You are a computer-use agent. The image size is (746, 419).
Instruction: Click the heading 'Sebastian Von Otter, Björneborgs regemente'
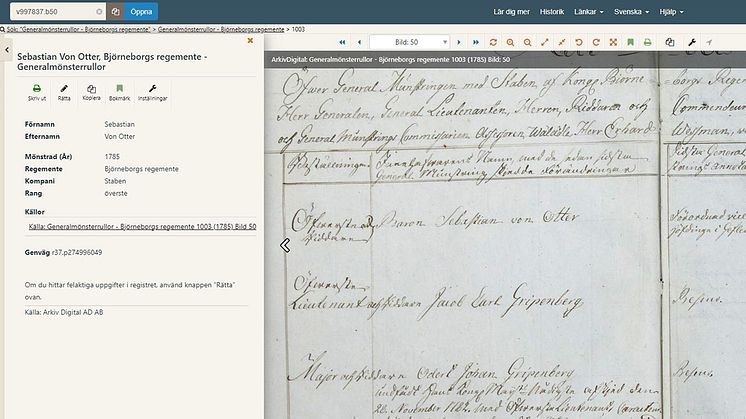pyautogui.click(x=112, y=62)
